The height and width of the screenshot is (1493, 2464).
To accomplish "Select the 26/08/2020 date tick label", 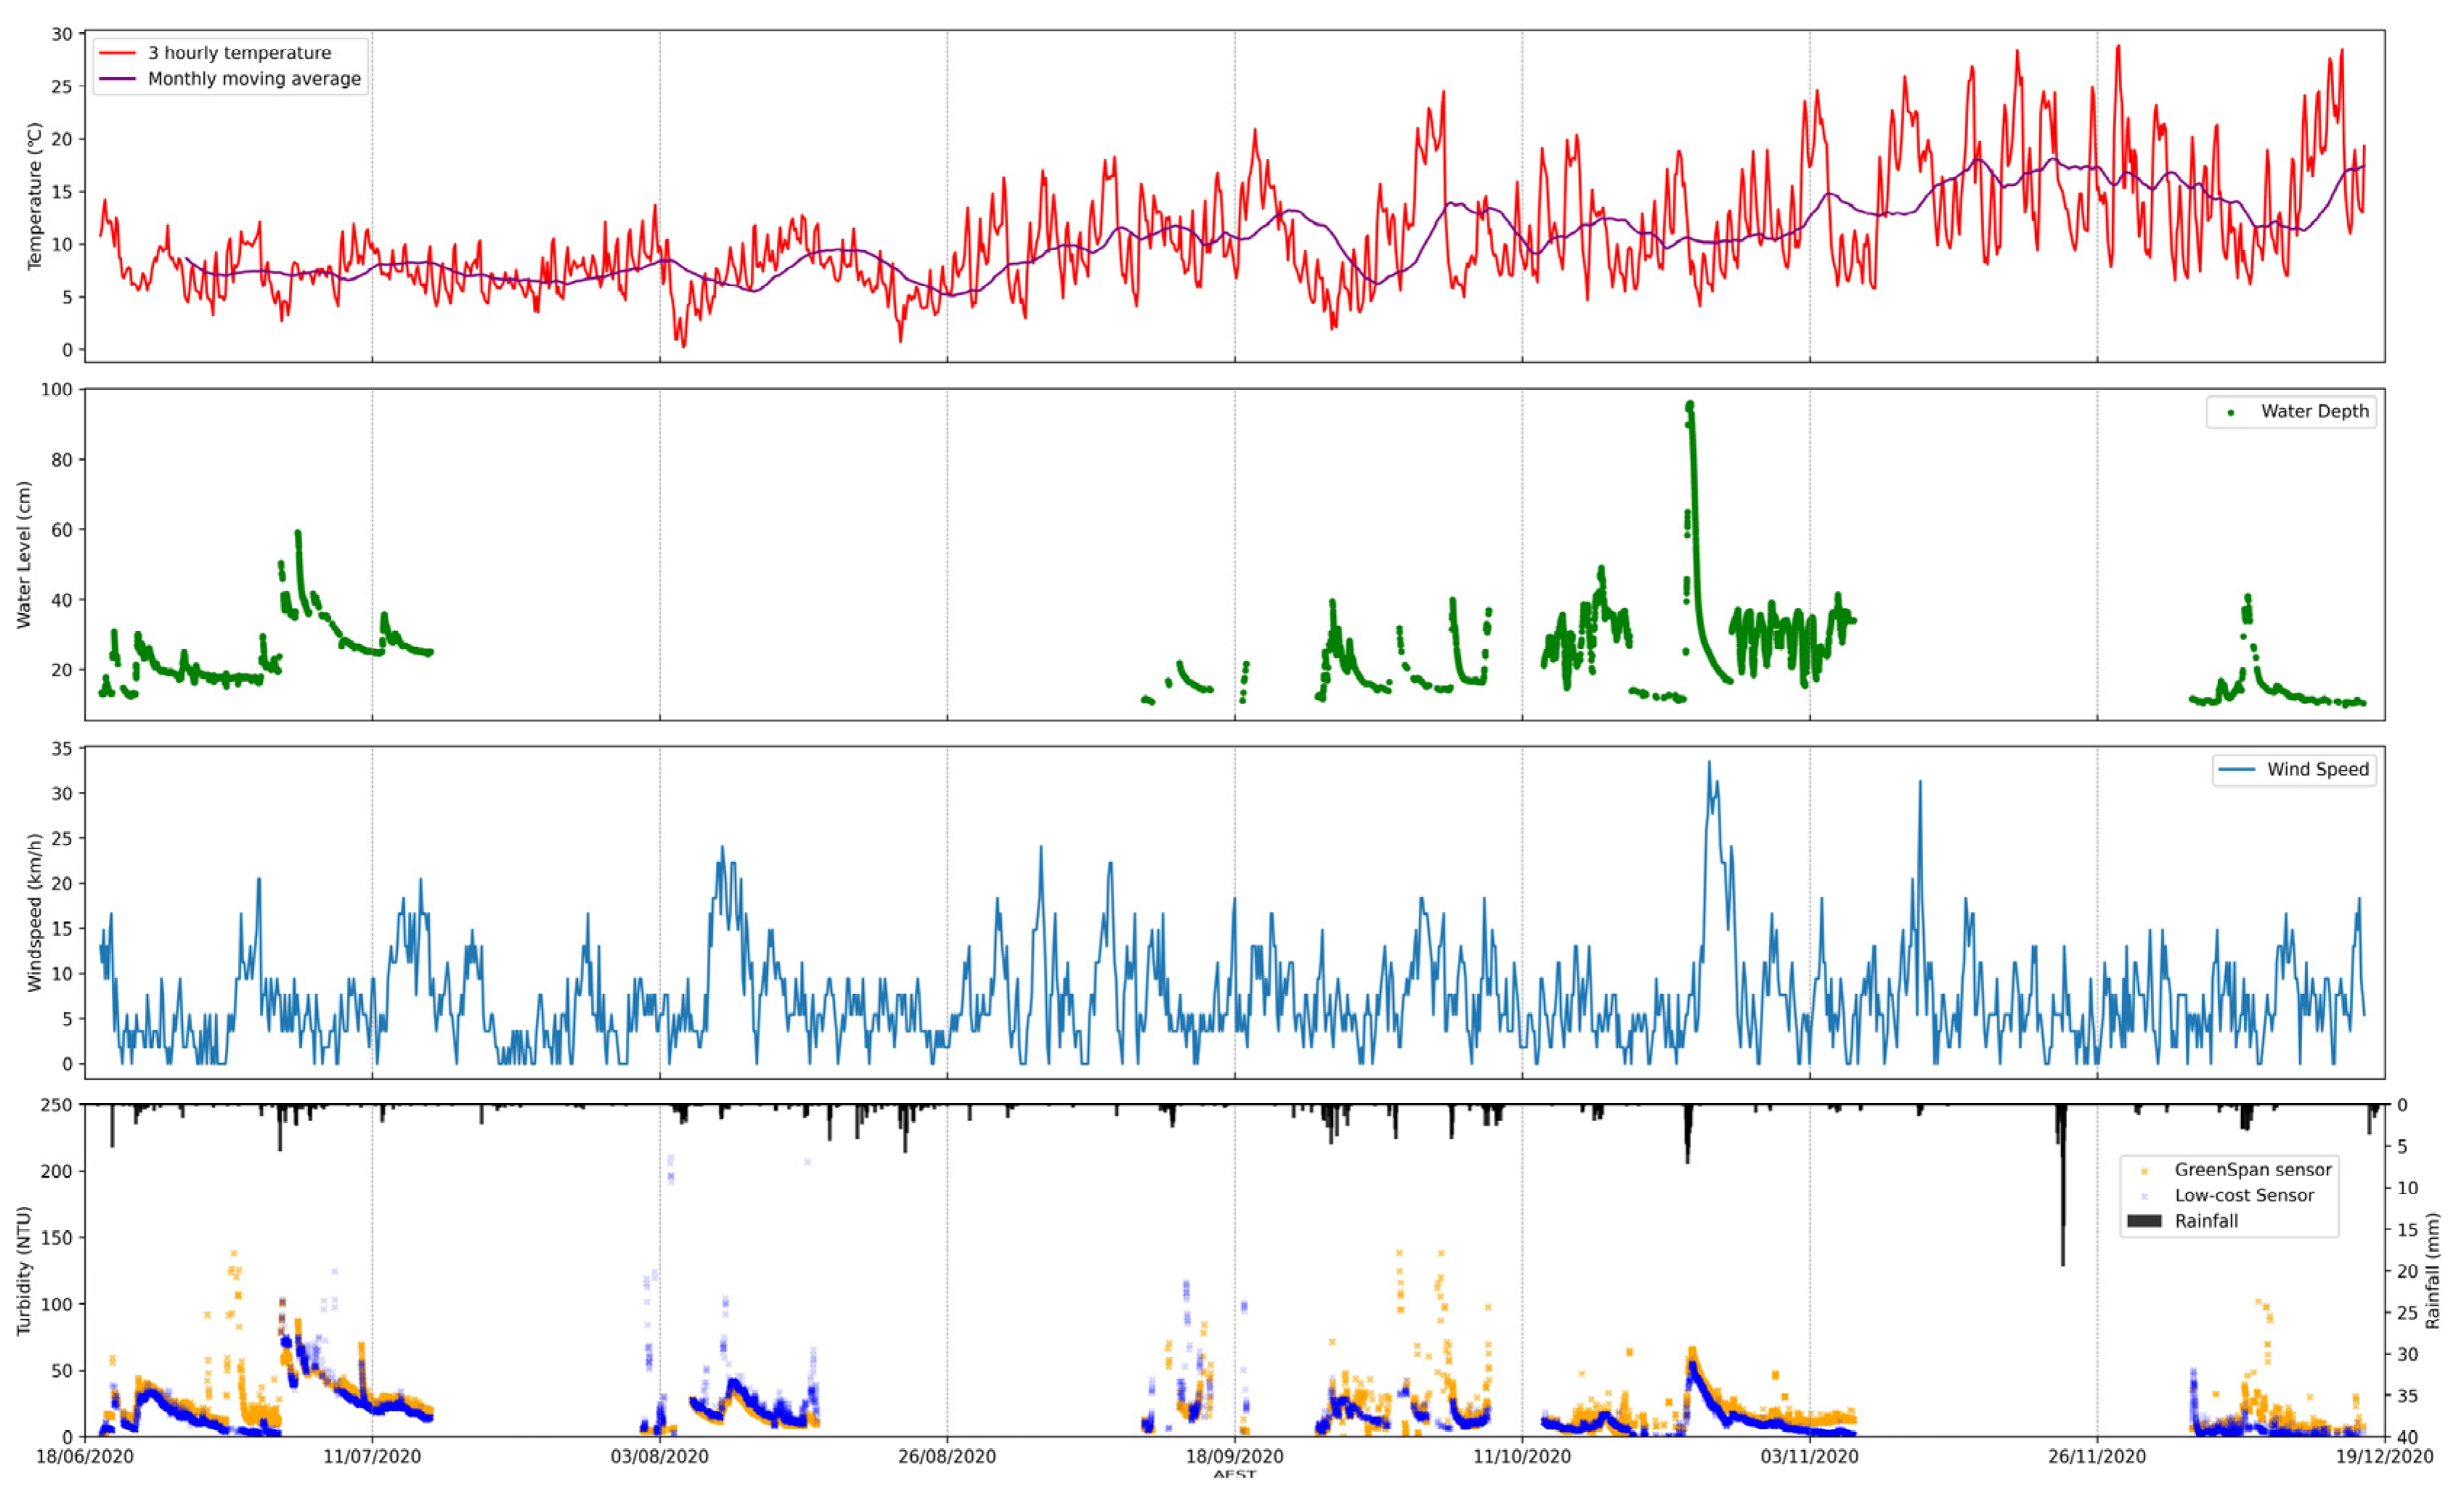I will [x=947, y=1456].
